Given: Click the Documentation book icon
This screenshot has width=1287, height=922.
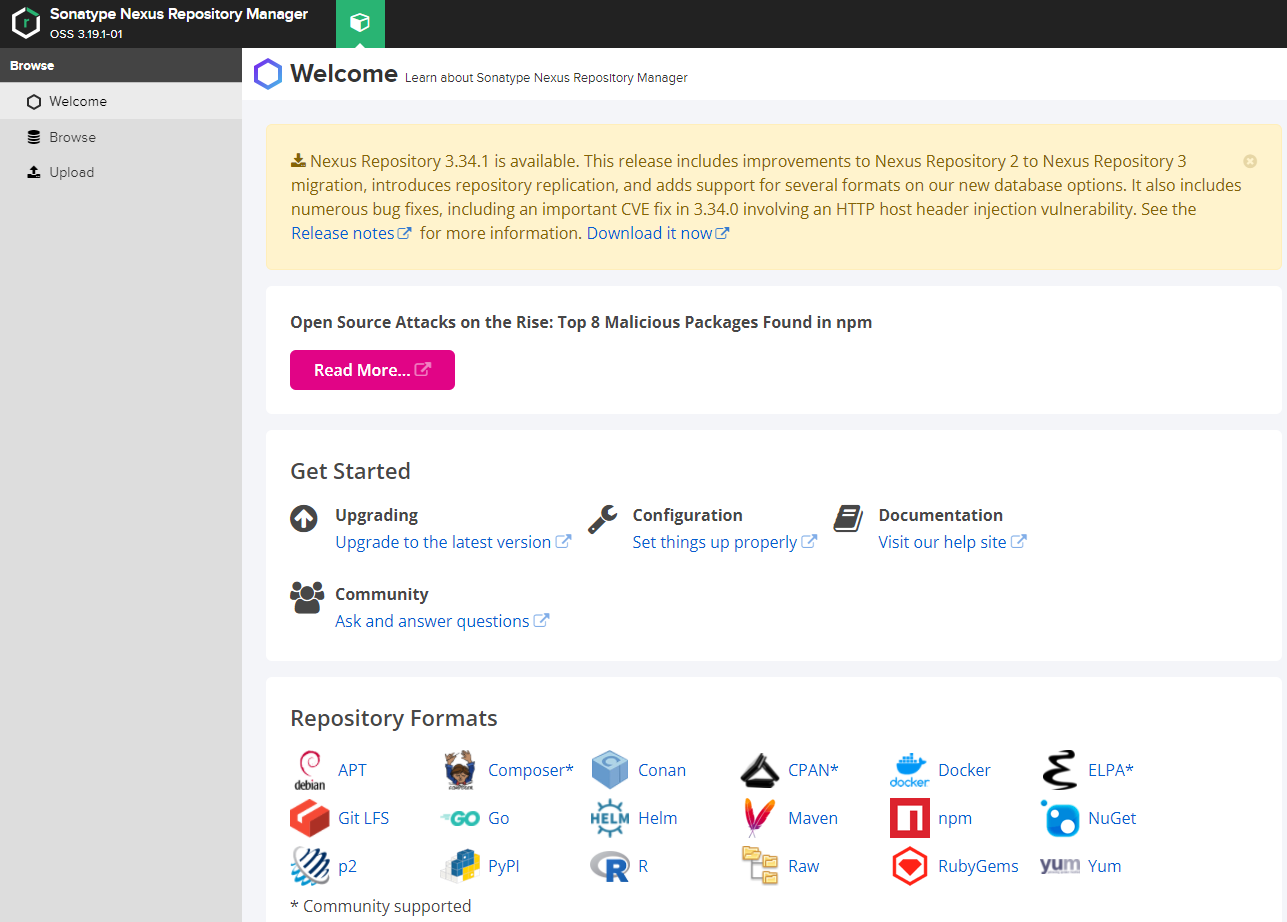Looking at the screenshot, I should coord(848,518).
